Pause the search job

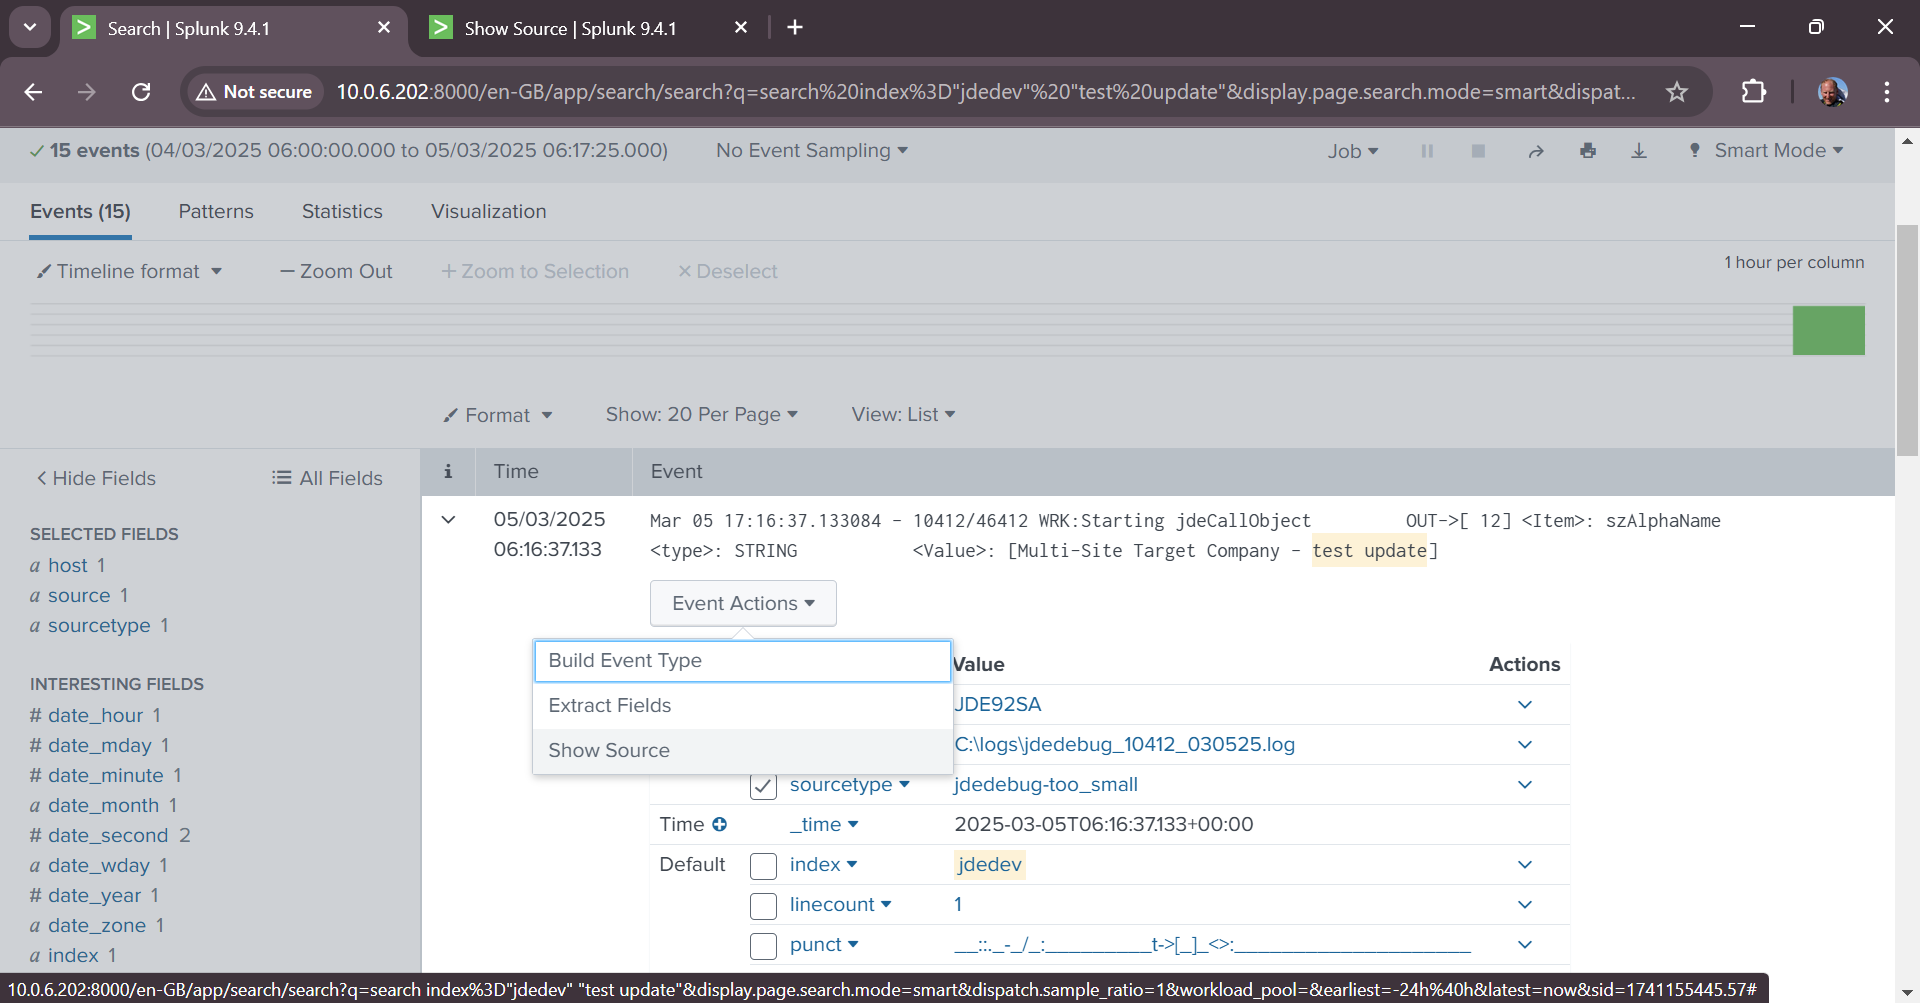[1427, 151]
